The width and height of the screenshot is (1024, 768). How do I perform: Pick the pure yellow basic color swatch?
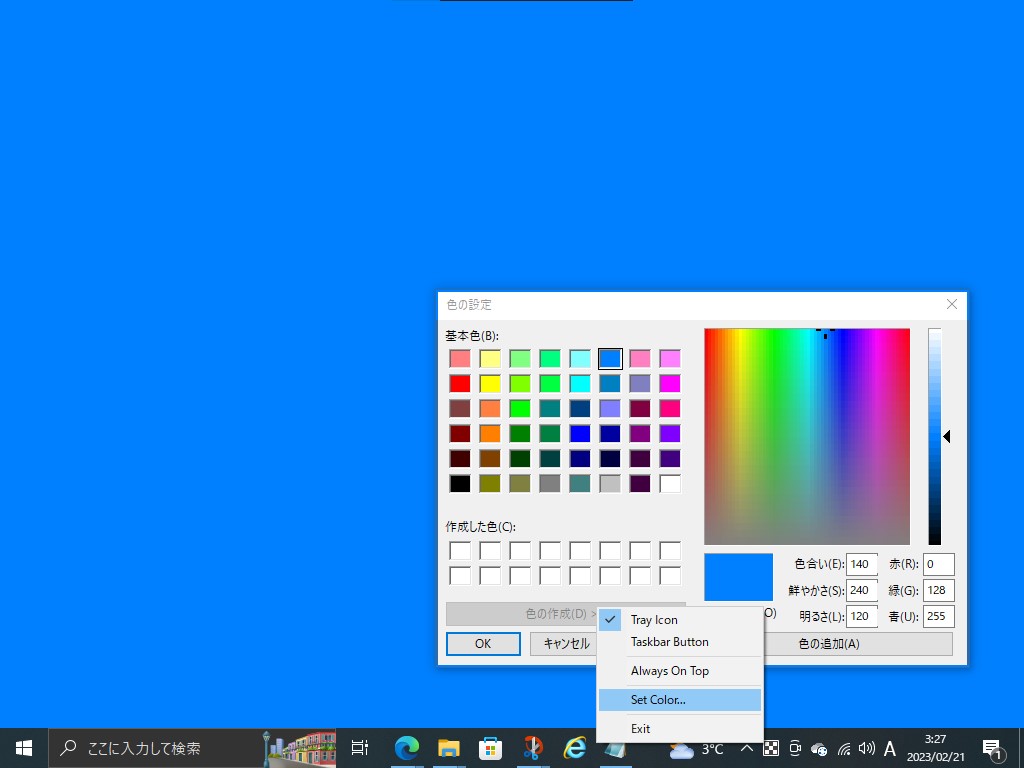click(x=490, y=383)
